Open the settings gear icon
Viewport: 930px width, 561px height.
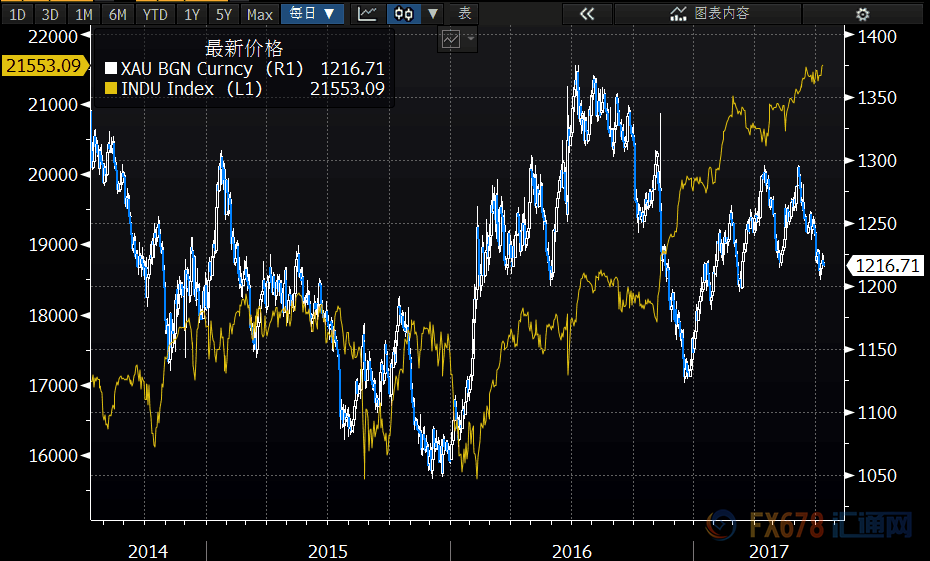tap(863, 14)
